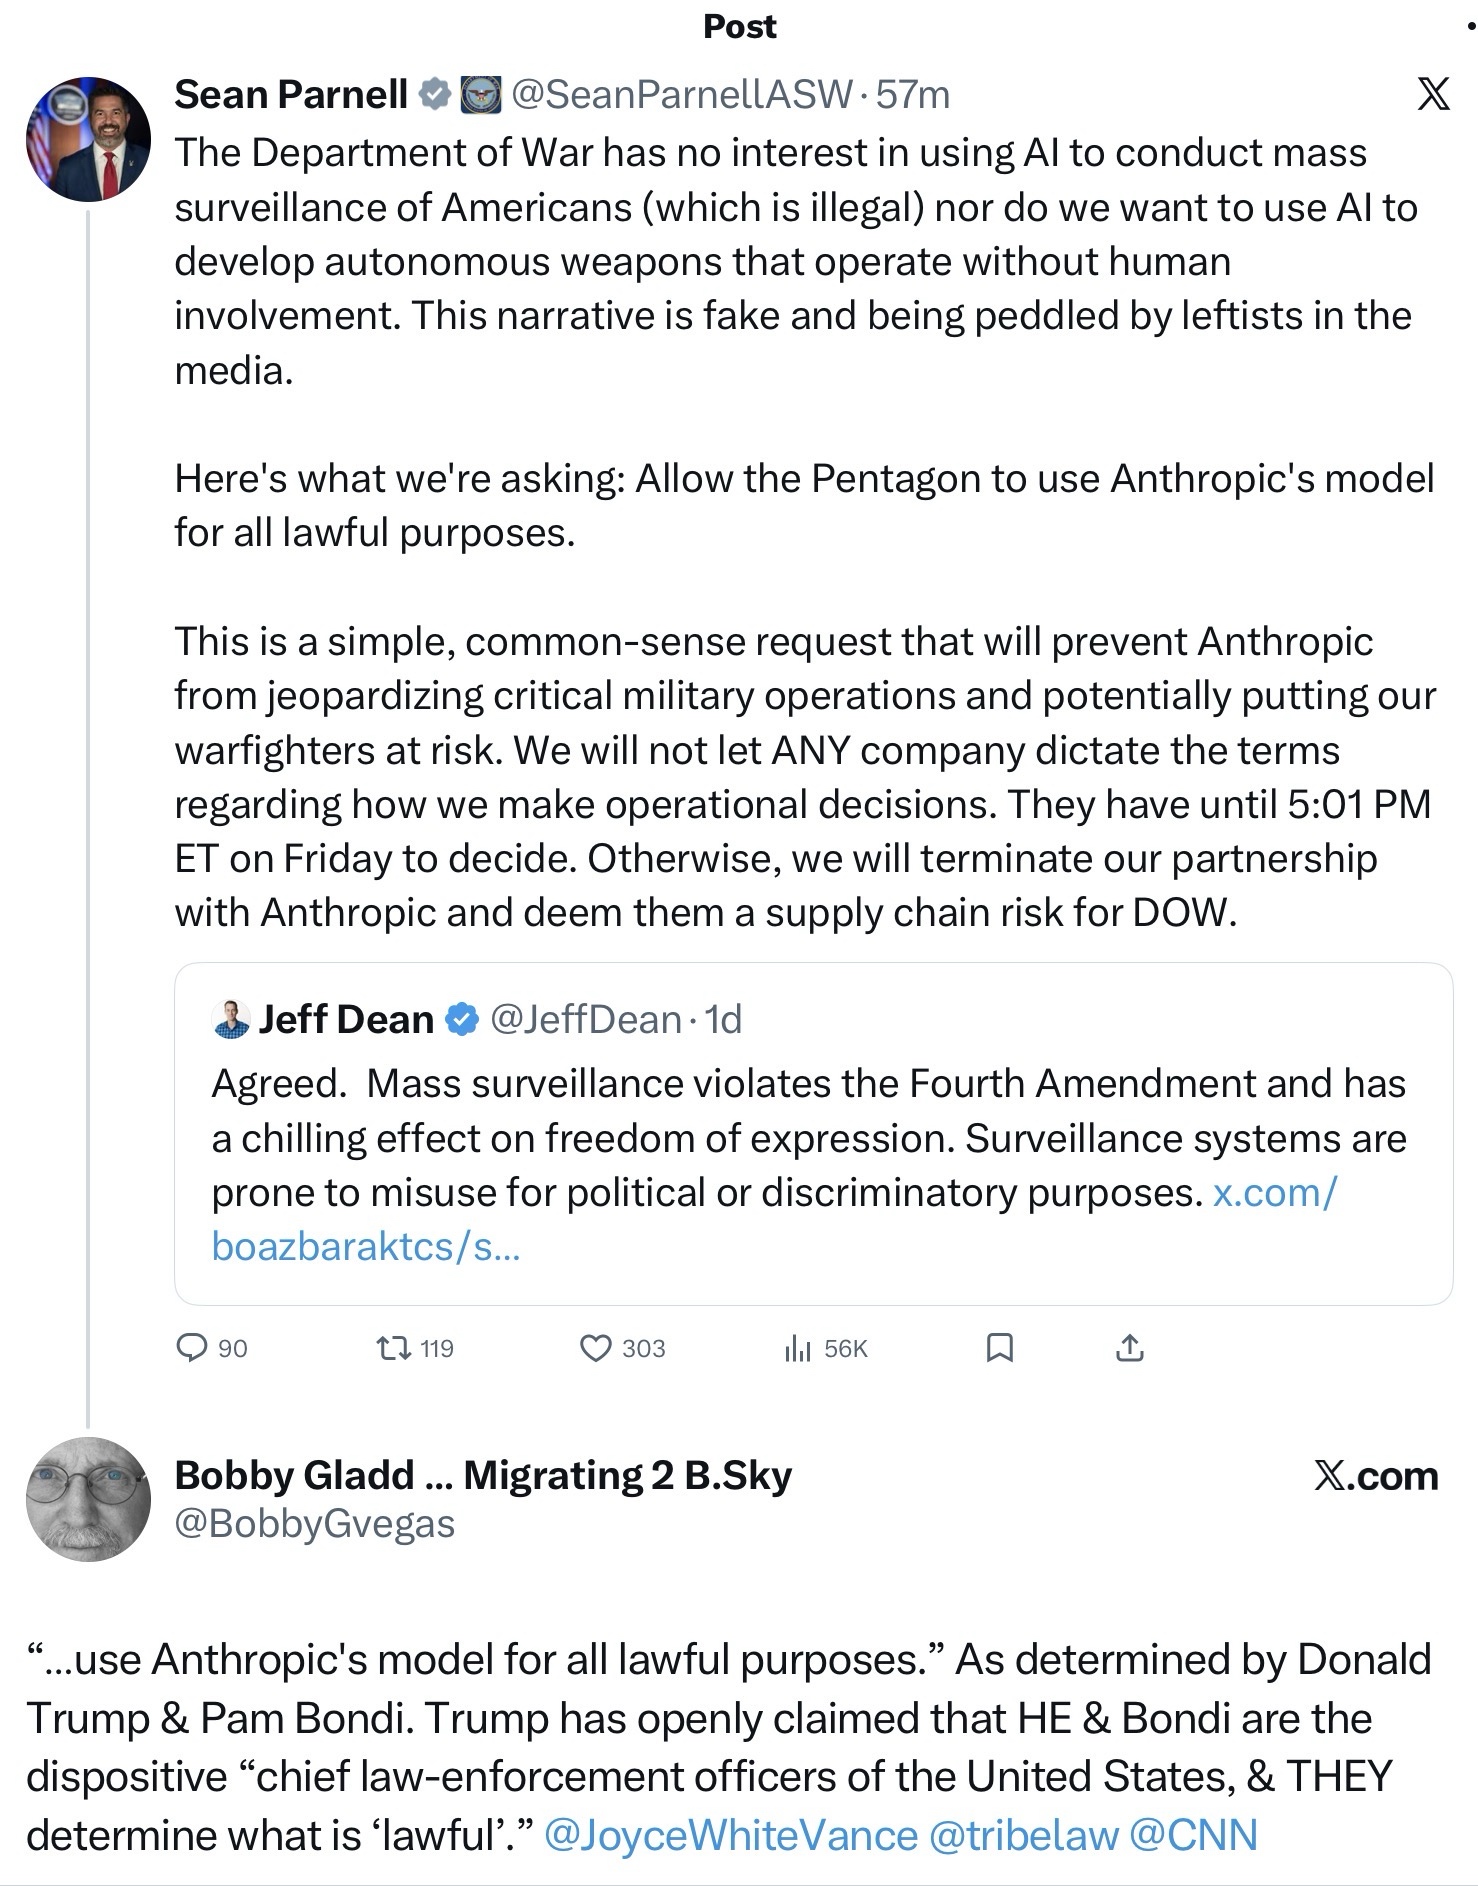Share the post via upload icon
Viewport: 1478px width, 1886px height.
point(1129,1349)
